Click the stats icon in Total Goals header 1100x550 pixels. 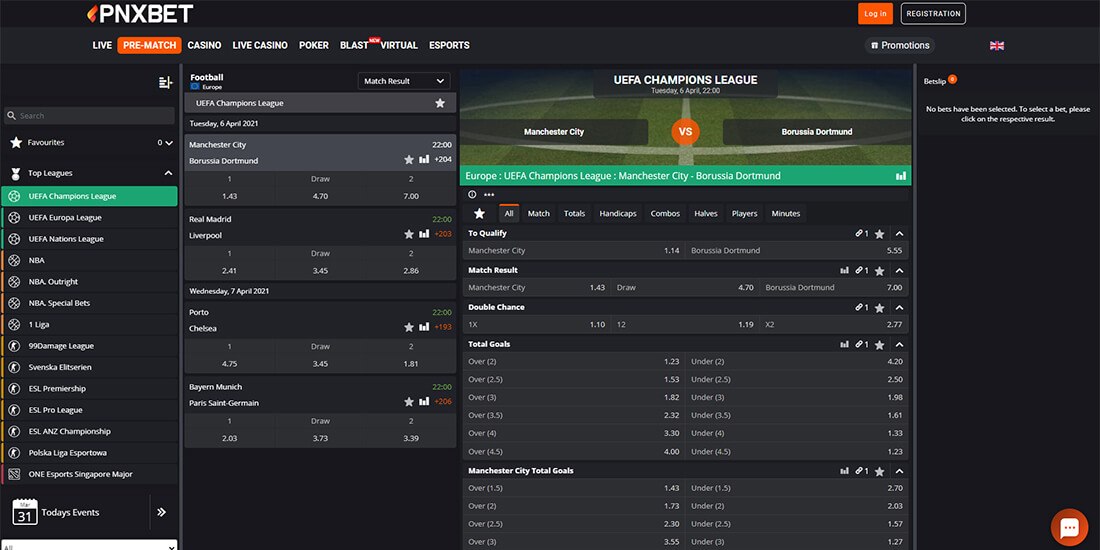coord(844,344)
